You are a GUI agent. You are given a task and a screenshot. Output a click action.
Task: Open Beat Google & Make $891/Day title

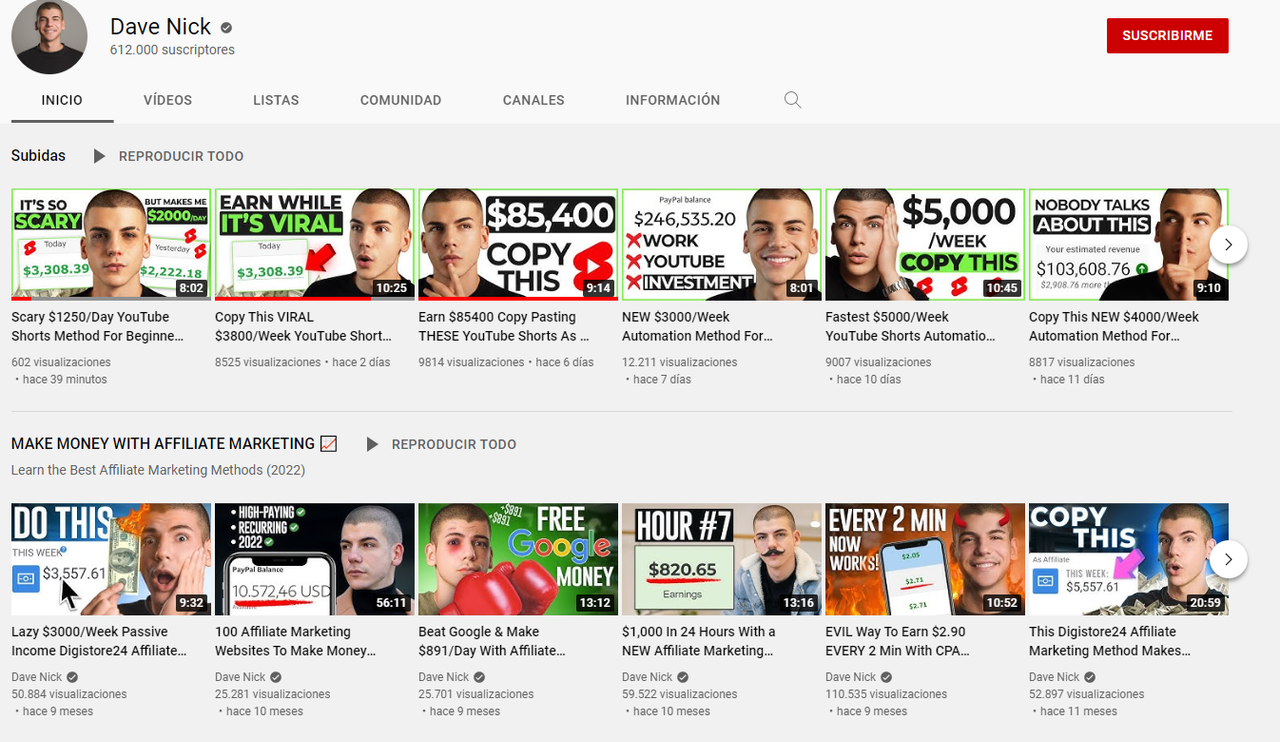[492, 641]
